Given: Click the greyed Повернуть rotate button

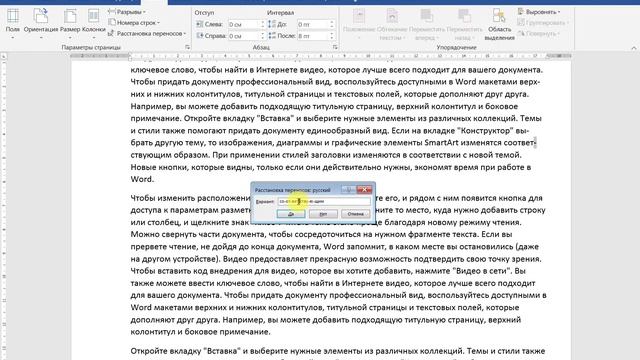Looking at the screenshot, I should pyautogui.click(x=538, y=33).
